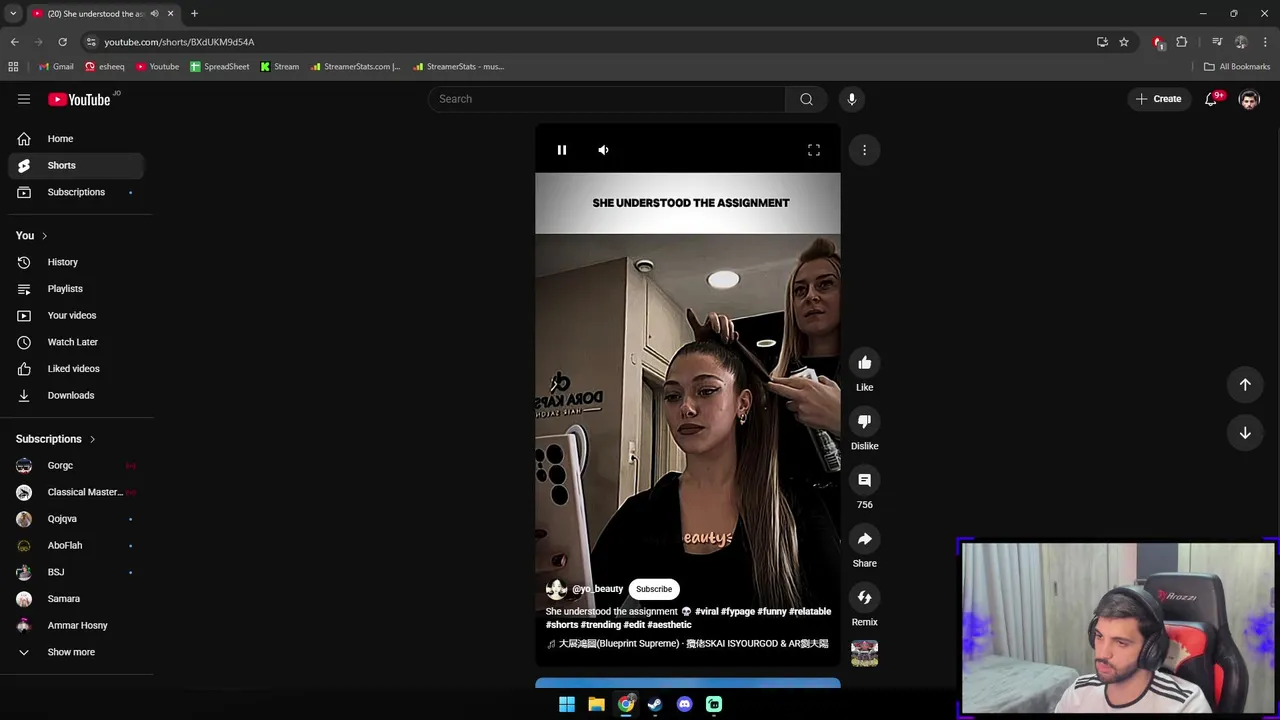Remix this Short
The width and height of the screenshot is (1280, 720).
pyautogui.click(x=865, y=598)
